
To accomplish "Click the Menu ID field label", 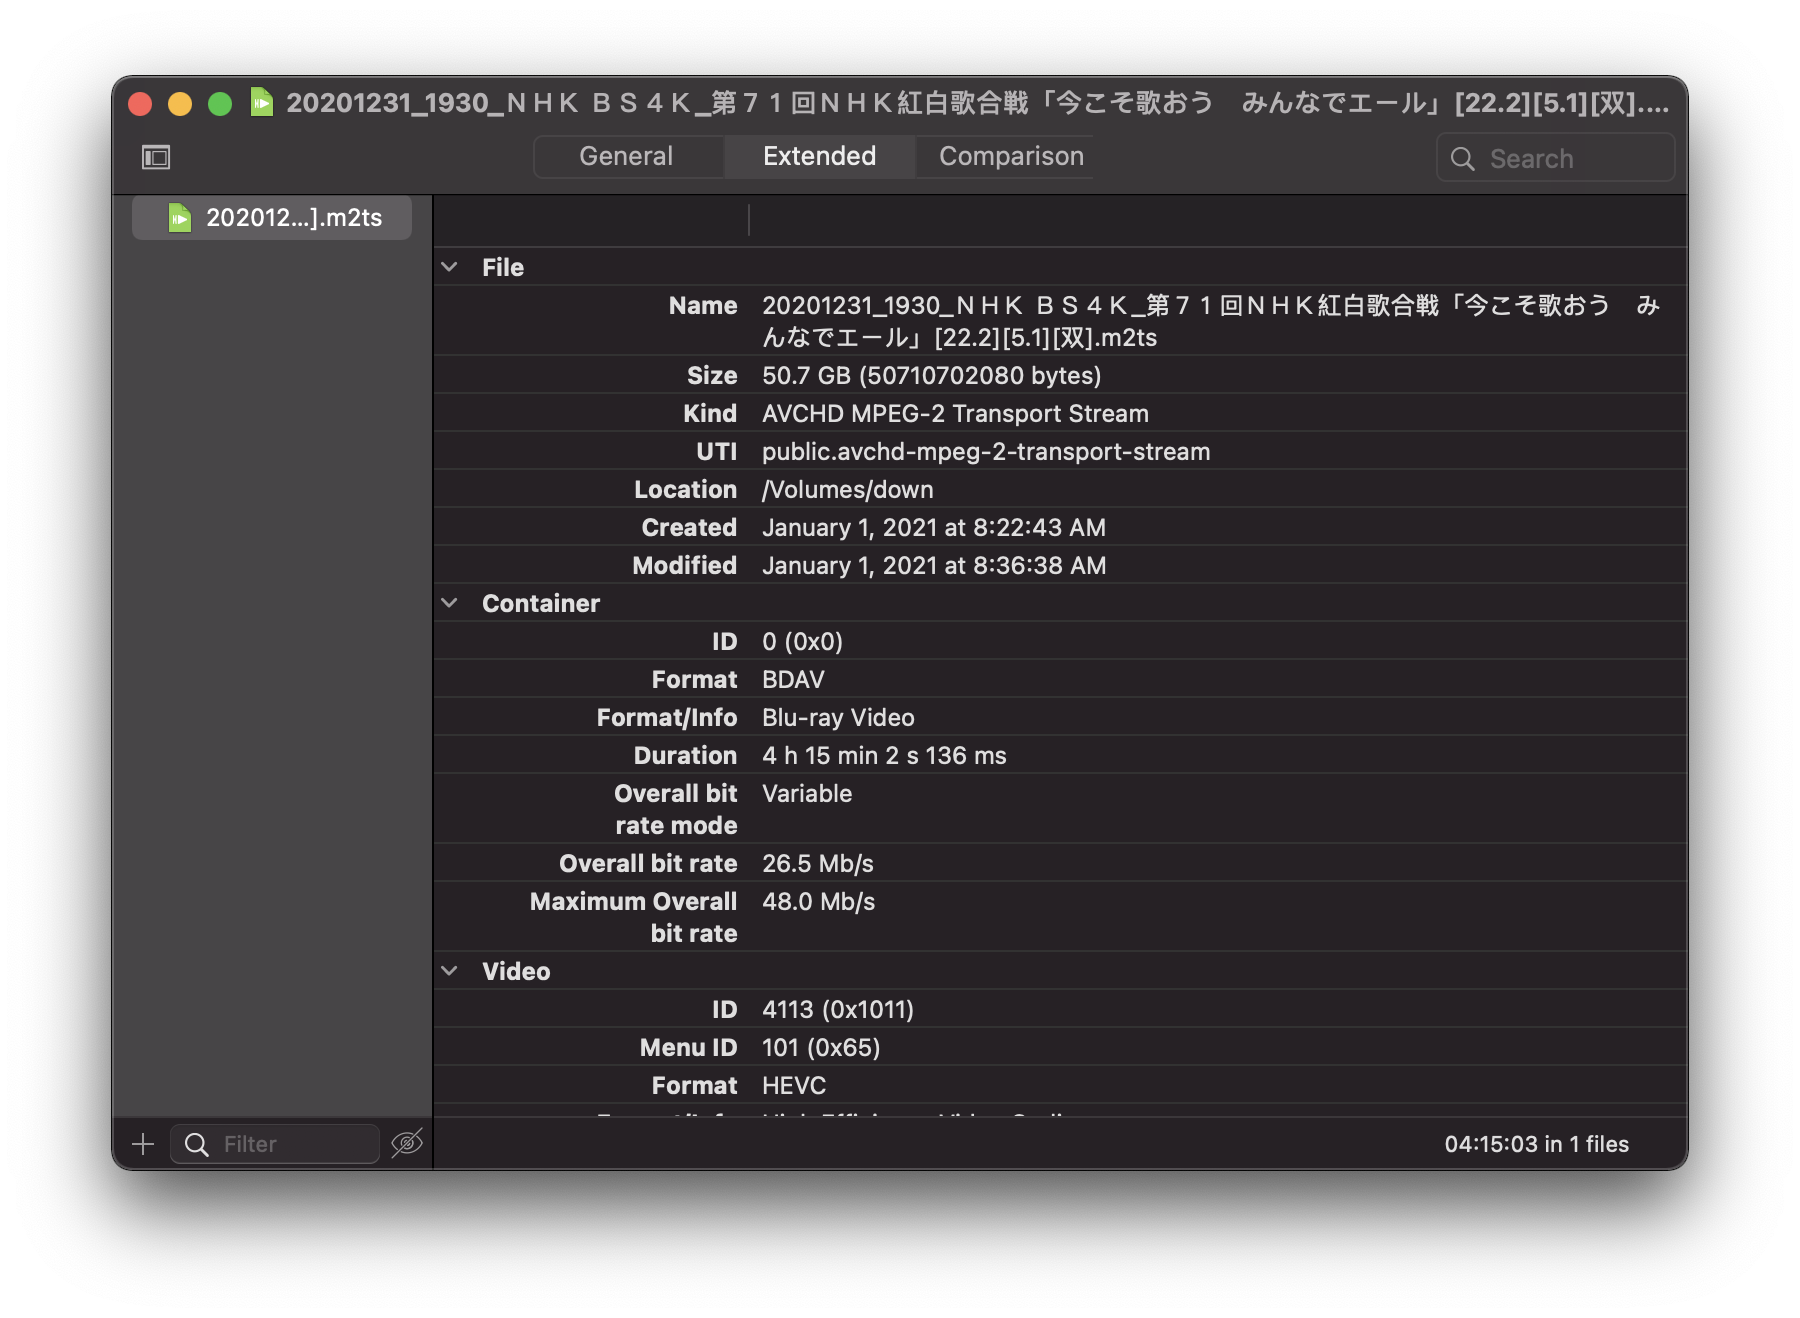I will pos(689,1048).
